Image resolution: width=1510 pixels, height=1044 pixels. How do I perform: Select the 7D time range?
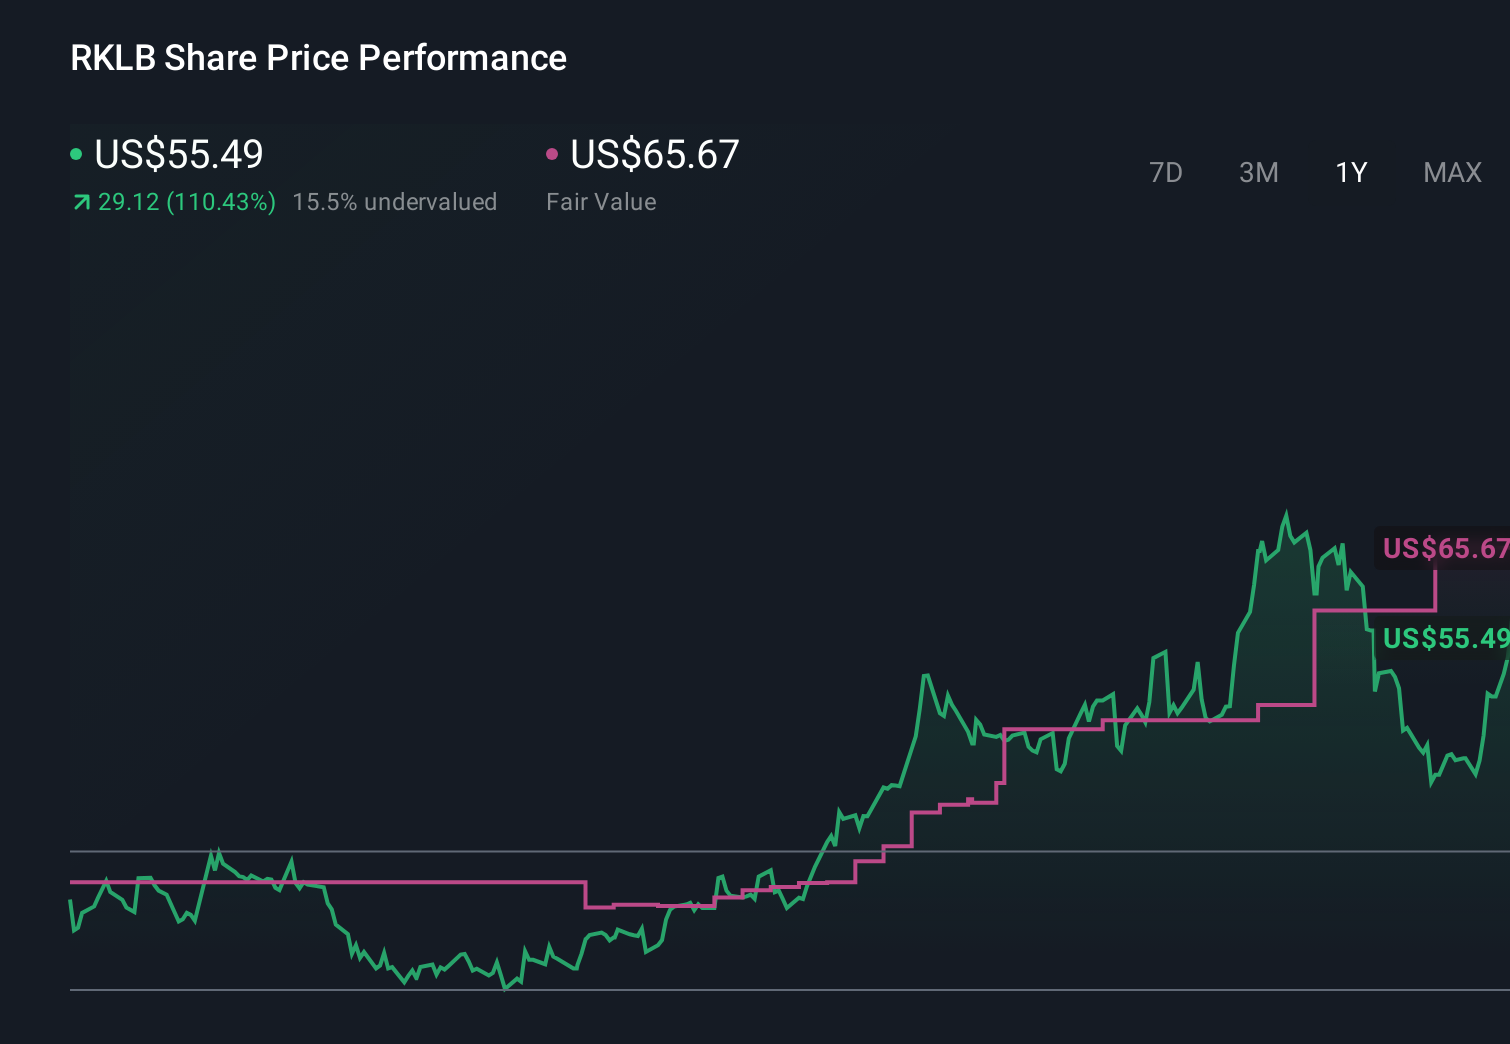1167,172
